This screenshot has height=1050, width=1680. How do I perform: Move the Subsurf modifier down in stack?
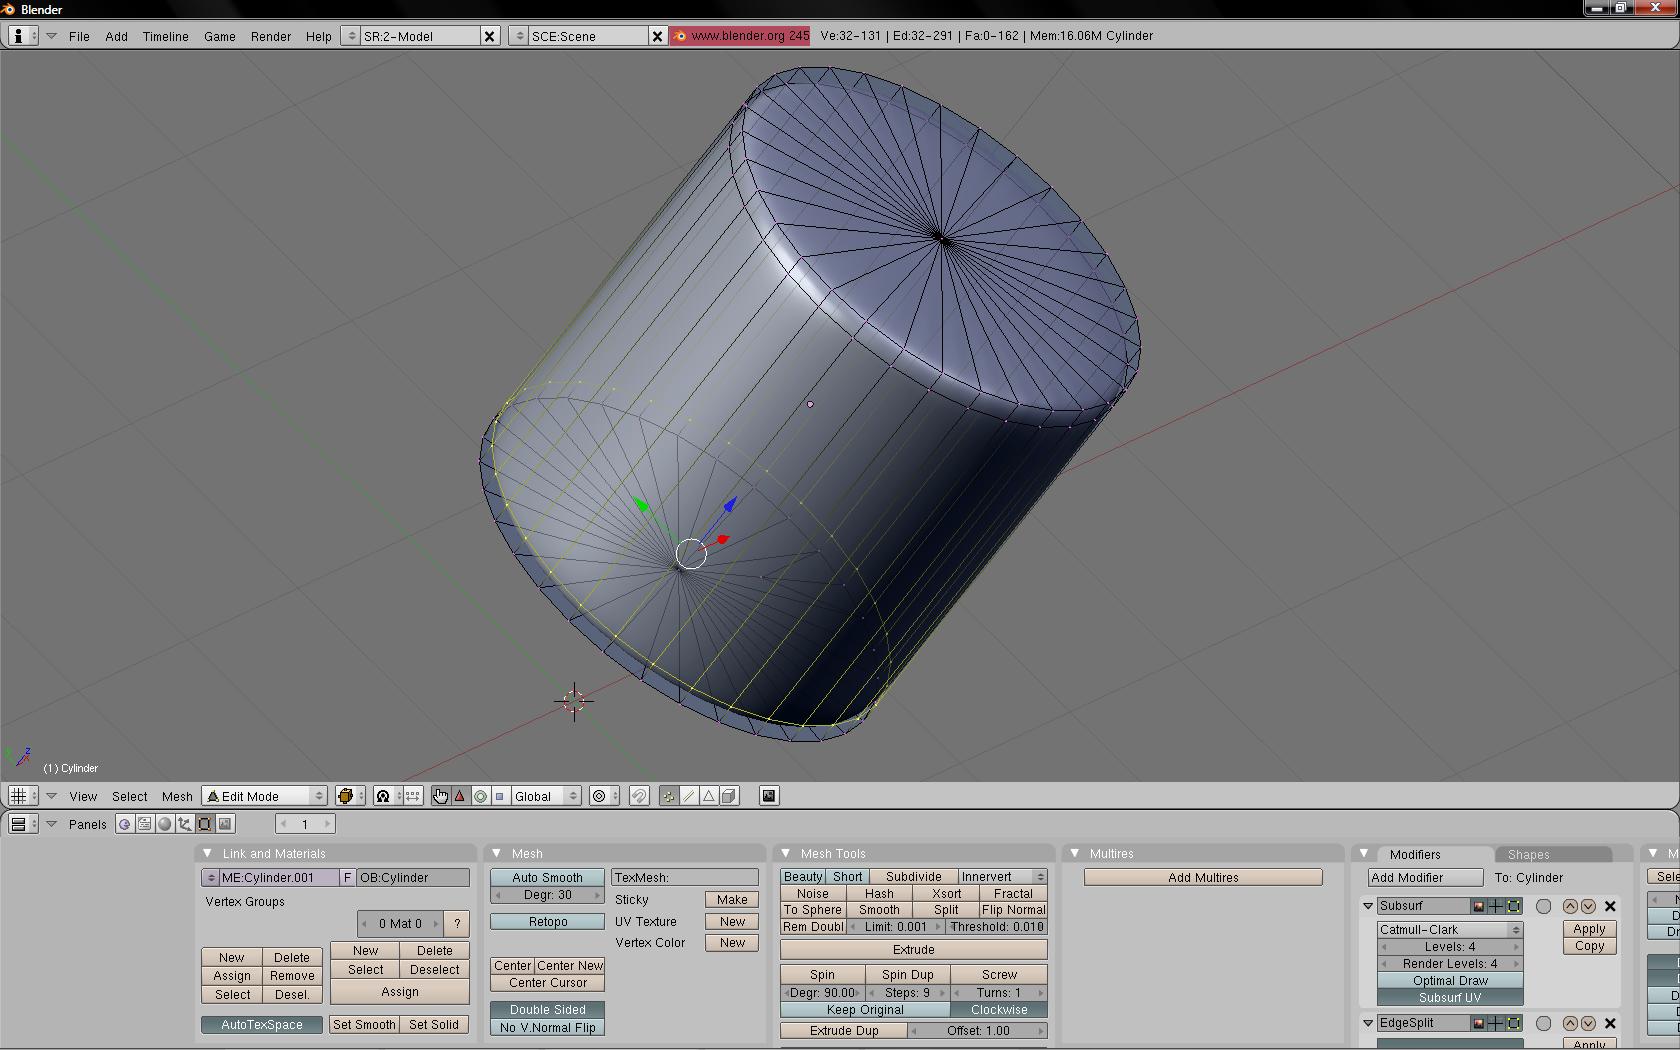coord(1588,906)
